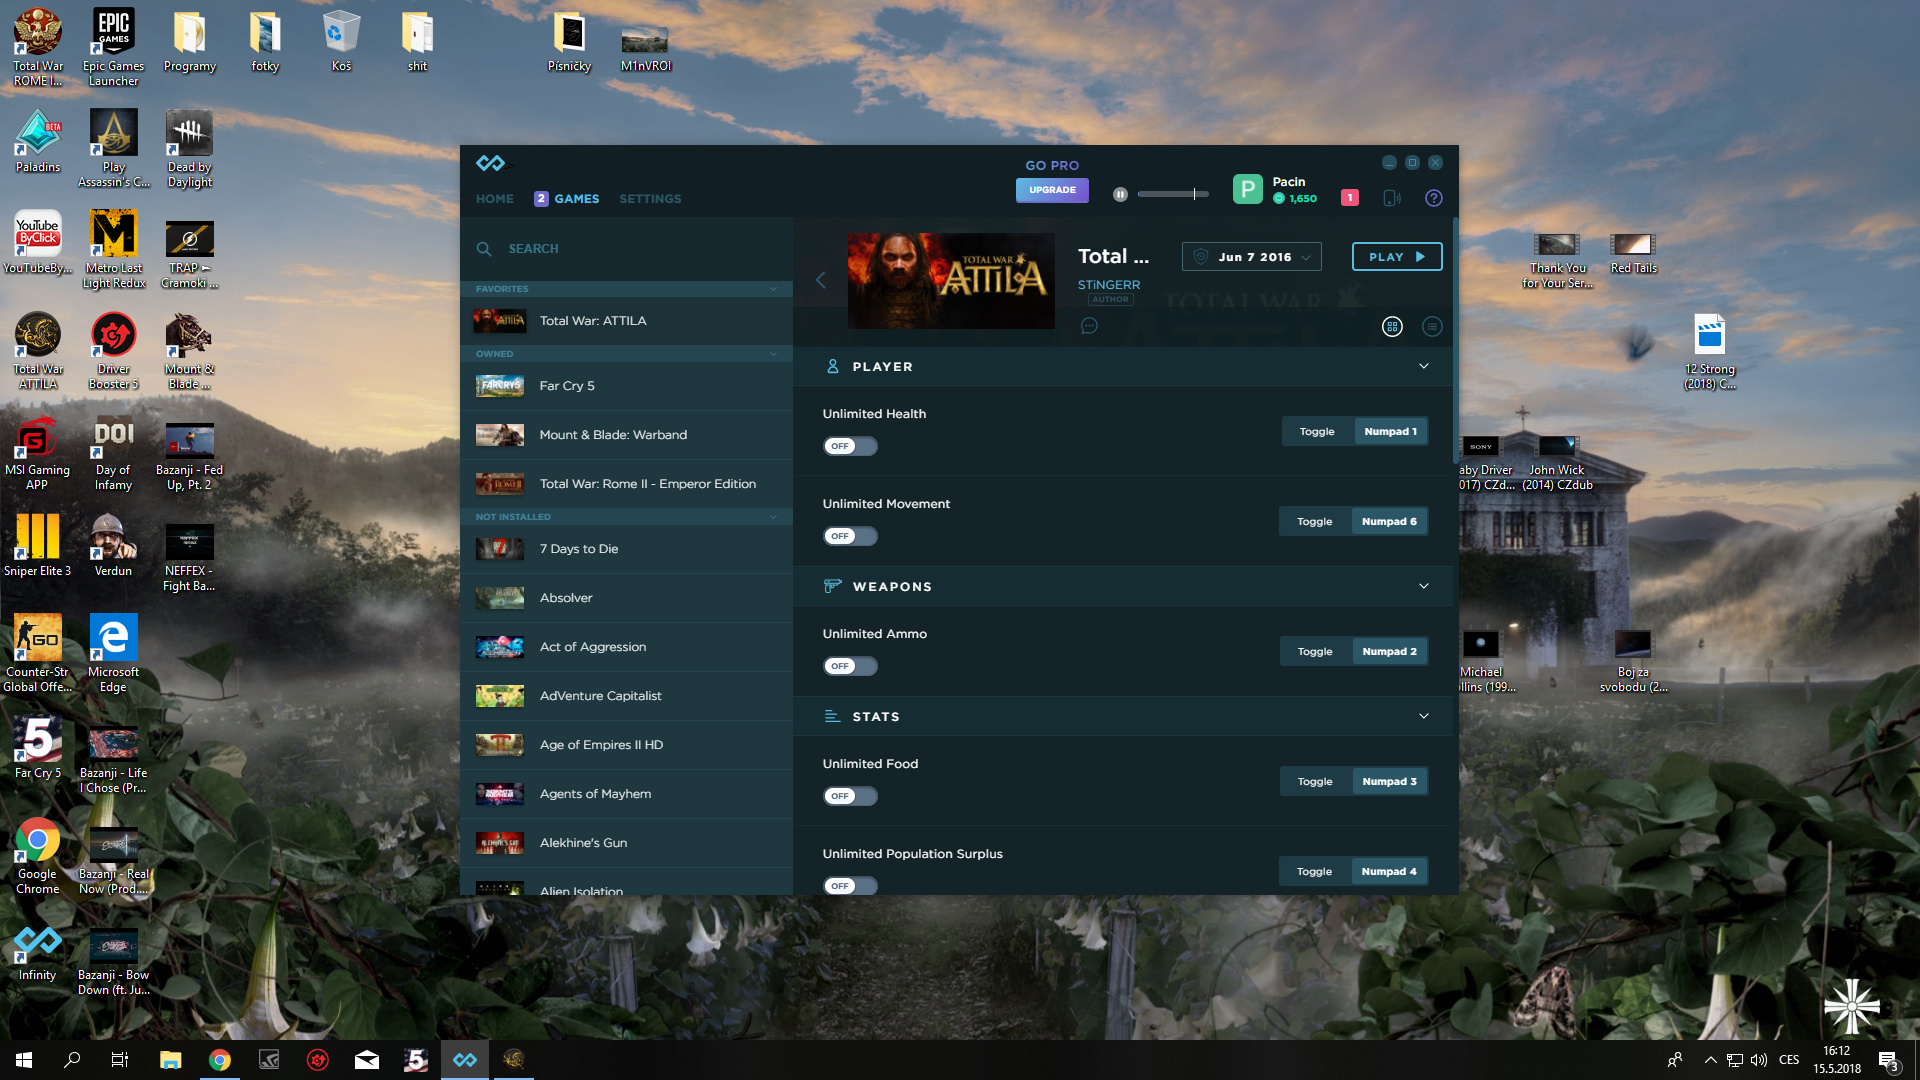Screen dimensions: 1920x1080
Task: Open Dead by Daylight desktop shortcut
Action: [x=189, y=149]
